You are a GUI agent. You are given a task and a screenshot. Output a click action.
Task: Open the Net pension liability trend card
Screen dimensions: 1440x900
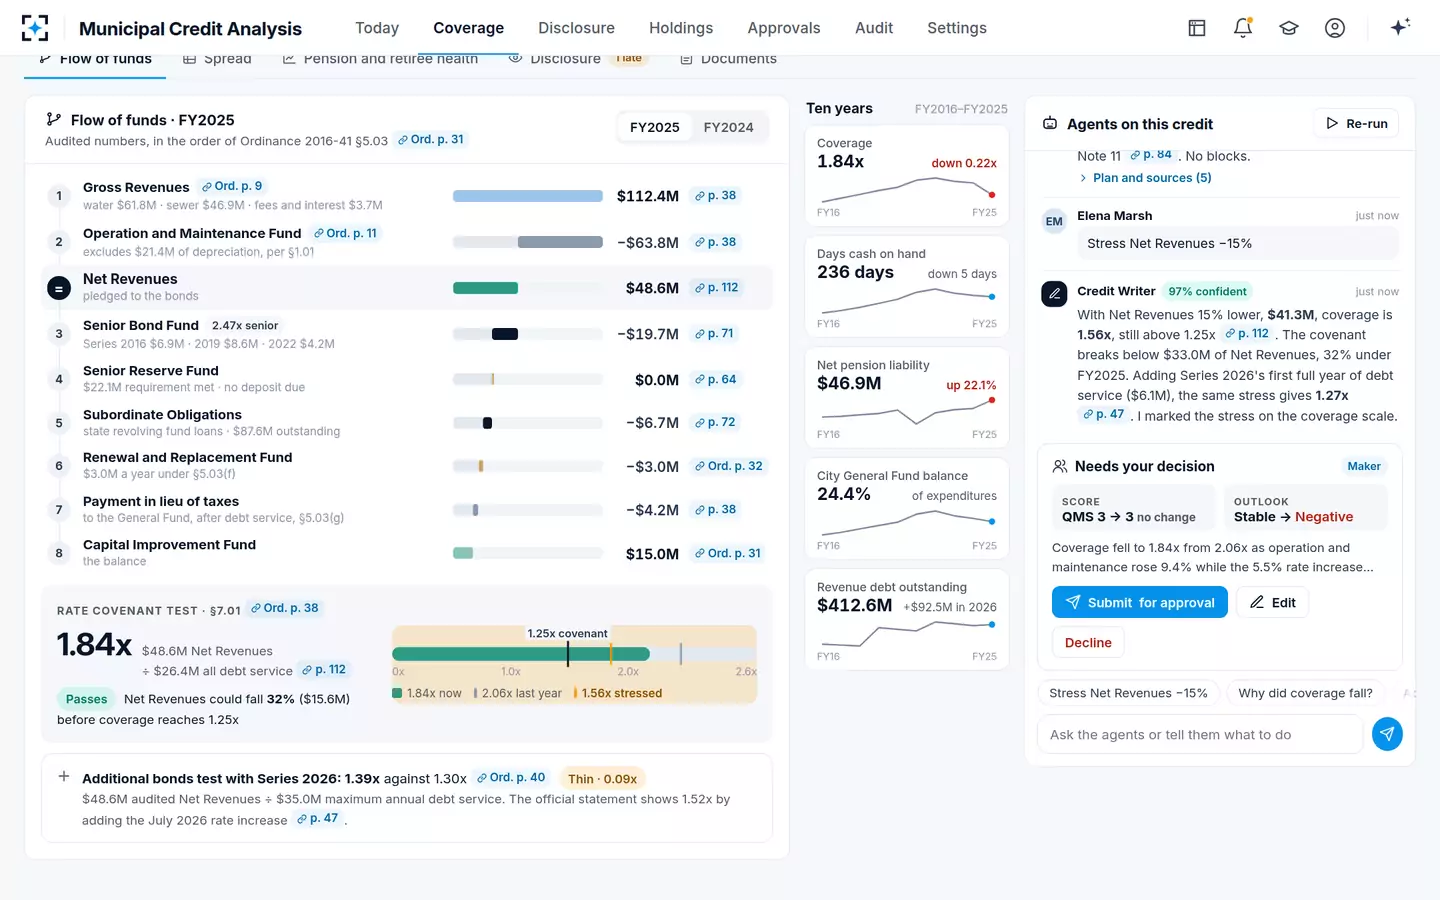[x=907, y=397]
